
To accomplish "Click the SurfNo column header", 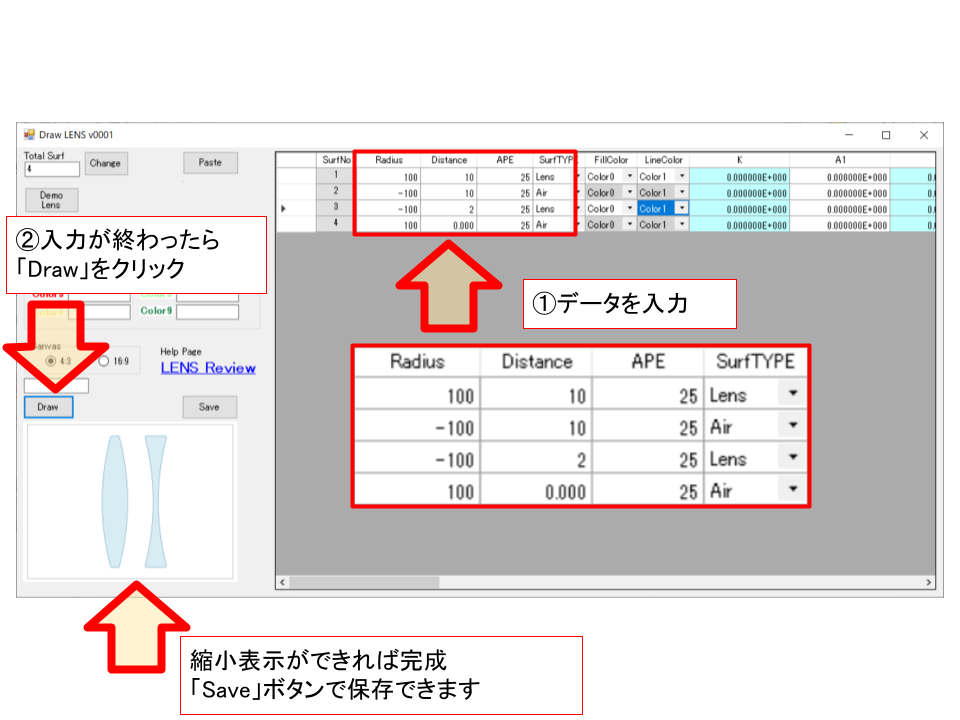I will [x=336, y=160].
